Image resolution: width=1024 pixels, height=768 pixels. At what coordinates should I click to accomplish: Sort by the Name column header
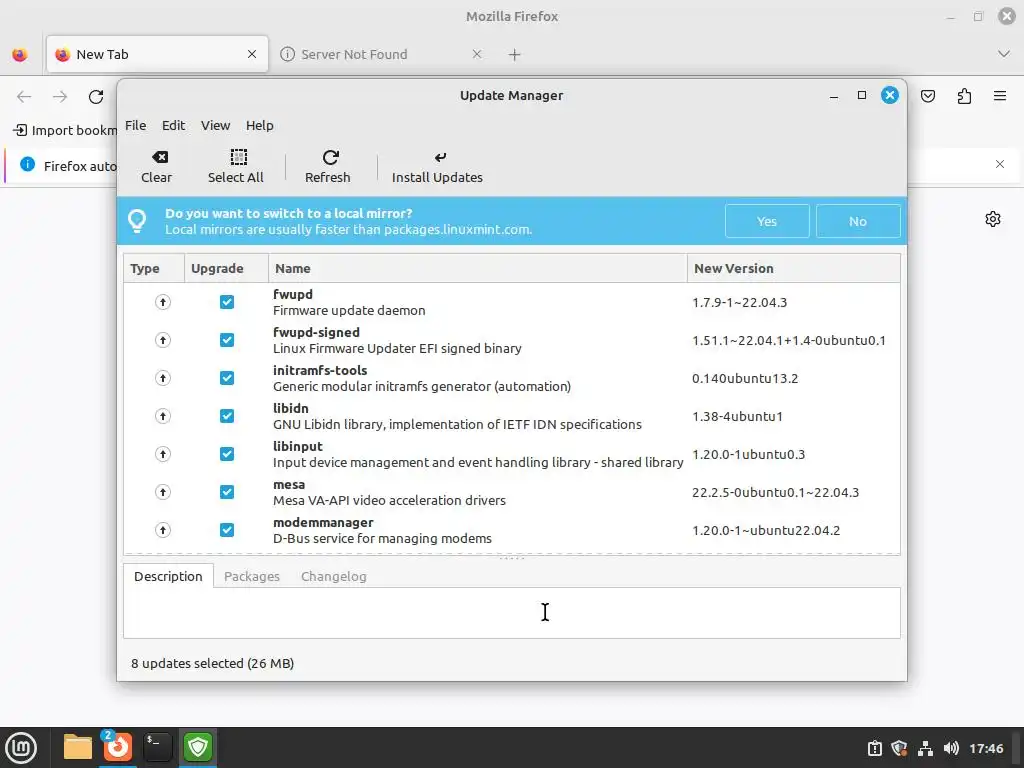click(477, 268)
